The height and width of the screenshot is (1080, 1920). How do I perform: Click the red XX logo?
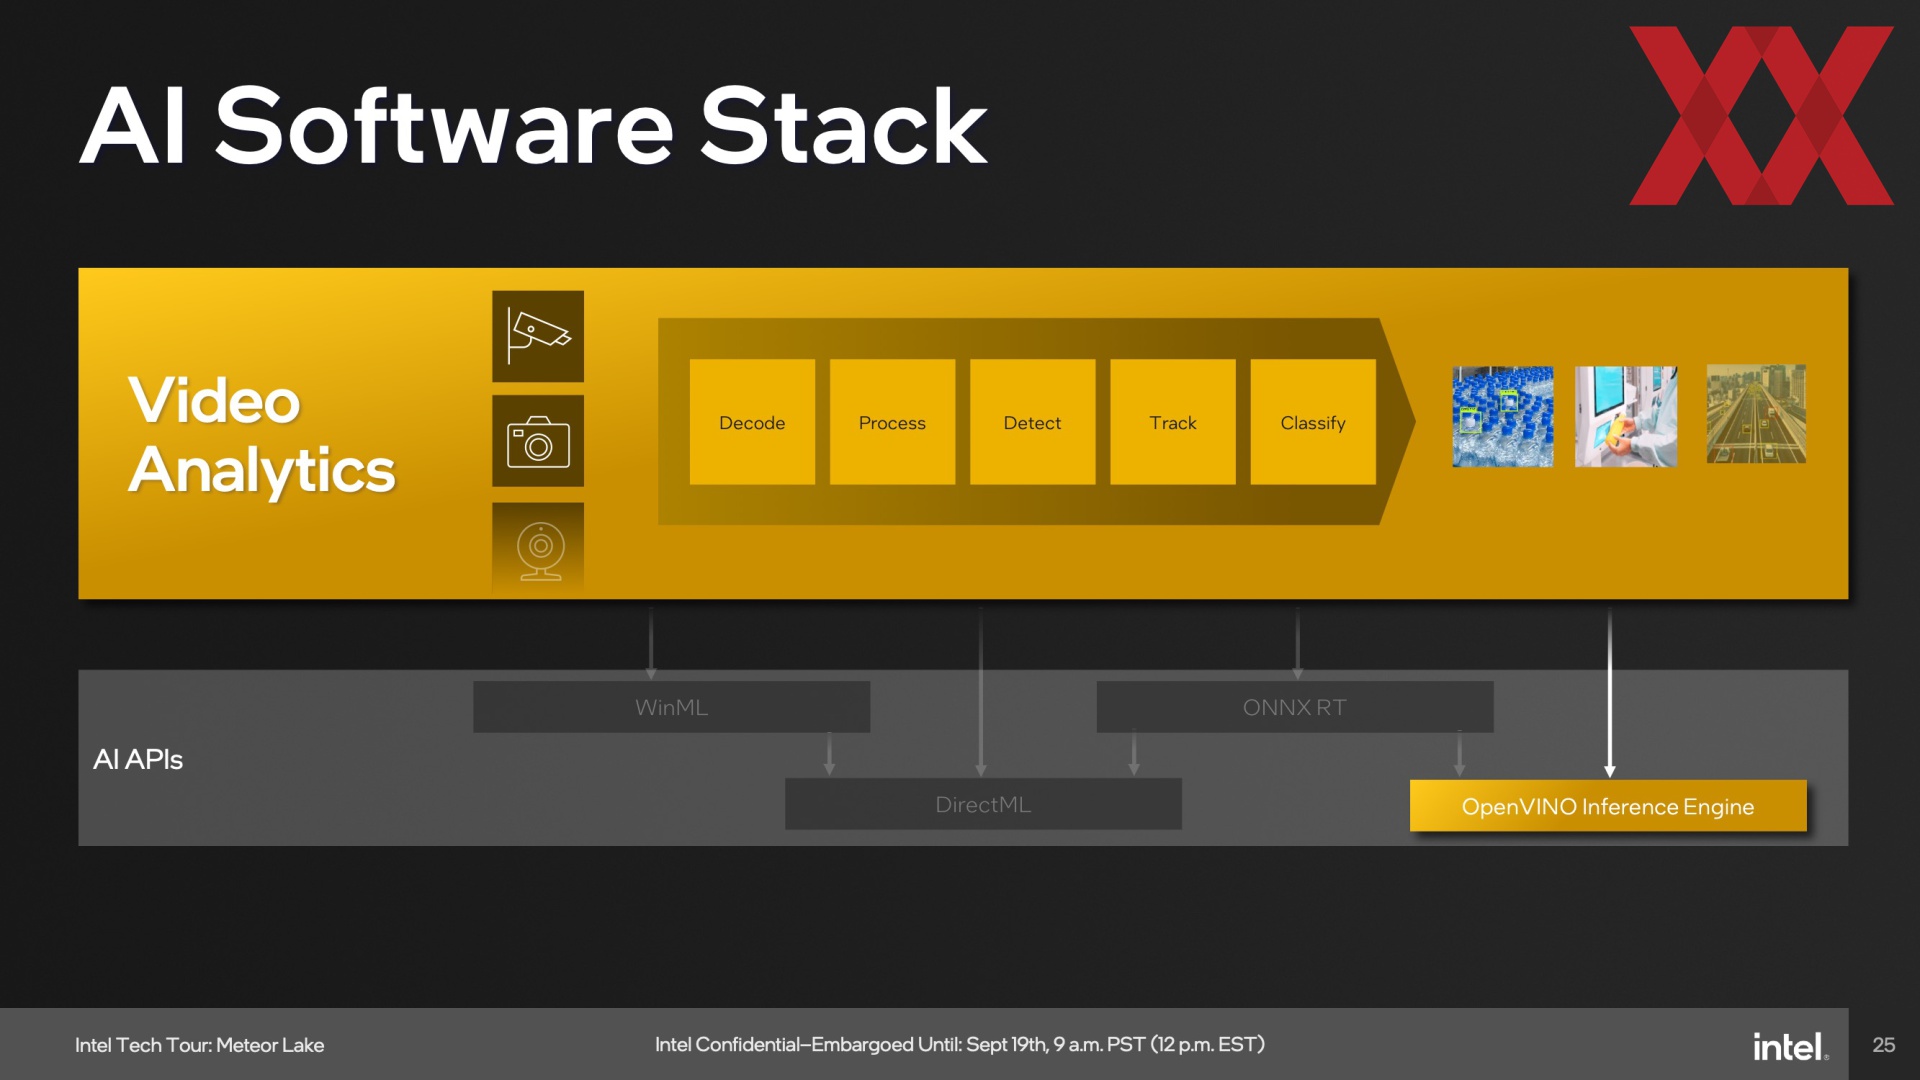(1761, 116)
